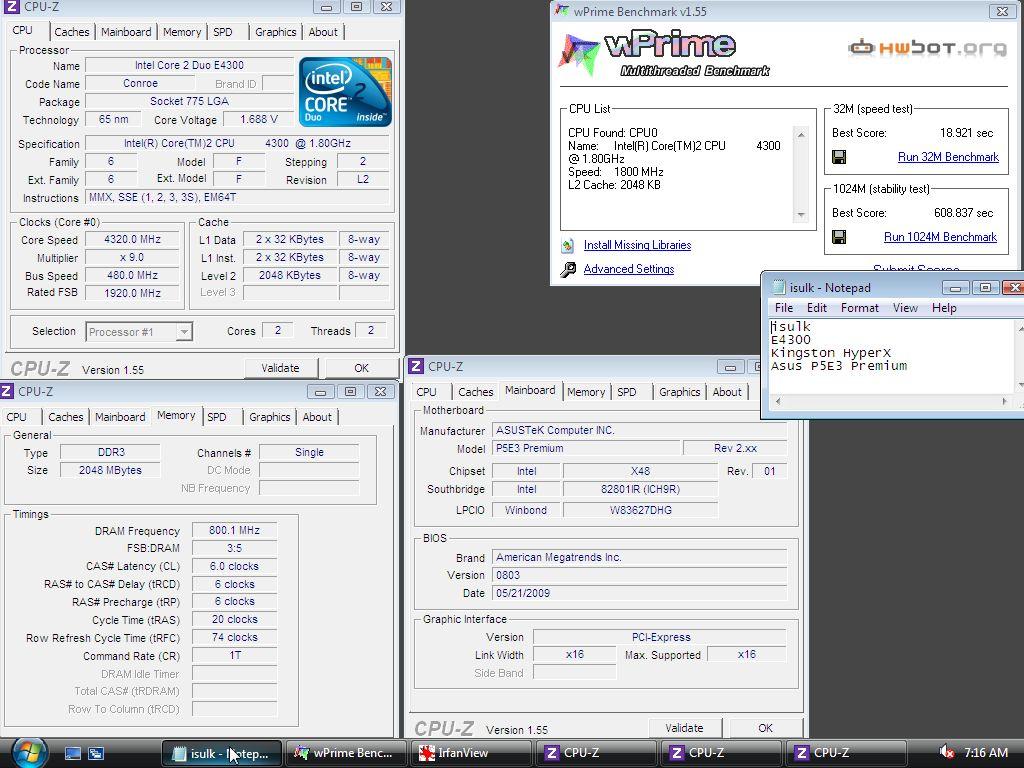The image size is (1024, 768).
Task: Open the Advanced Settings link
Action: pyautogui.click(x=629, y=269)
